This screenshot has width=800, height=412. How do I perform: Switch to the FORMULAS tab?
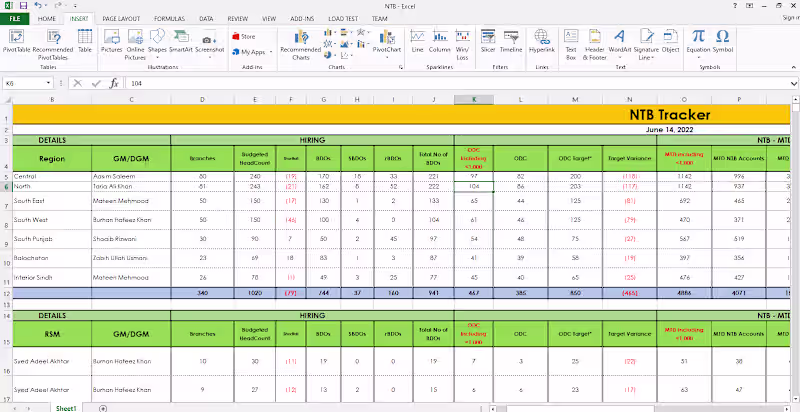169,18
